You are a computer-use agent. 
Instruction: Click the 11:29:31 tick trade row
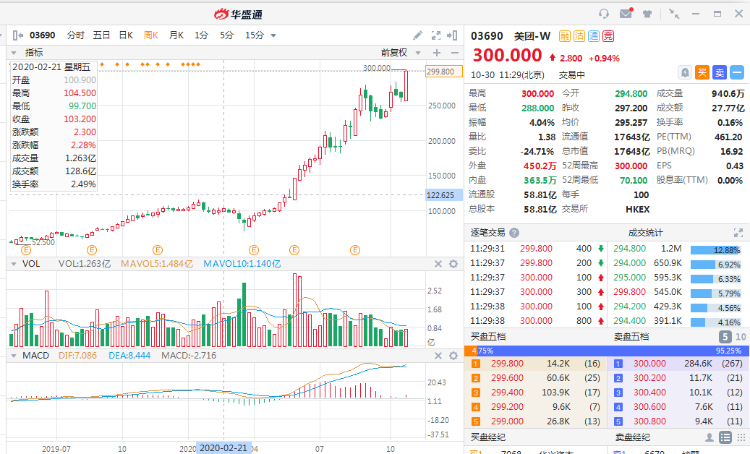(x=536, y=249)
